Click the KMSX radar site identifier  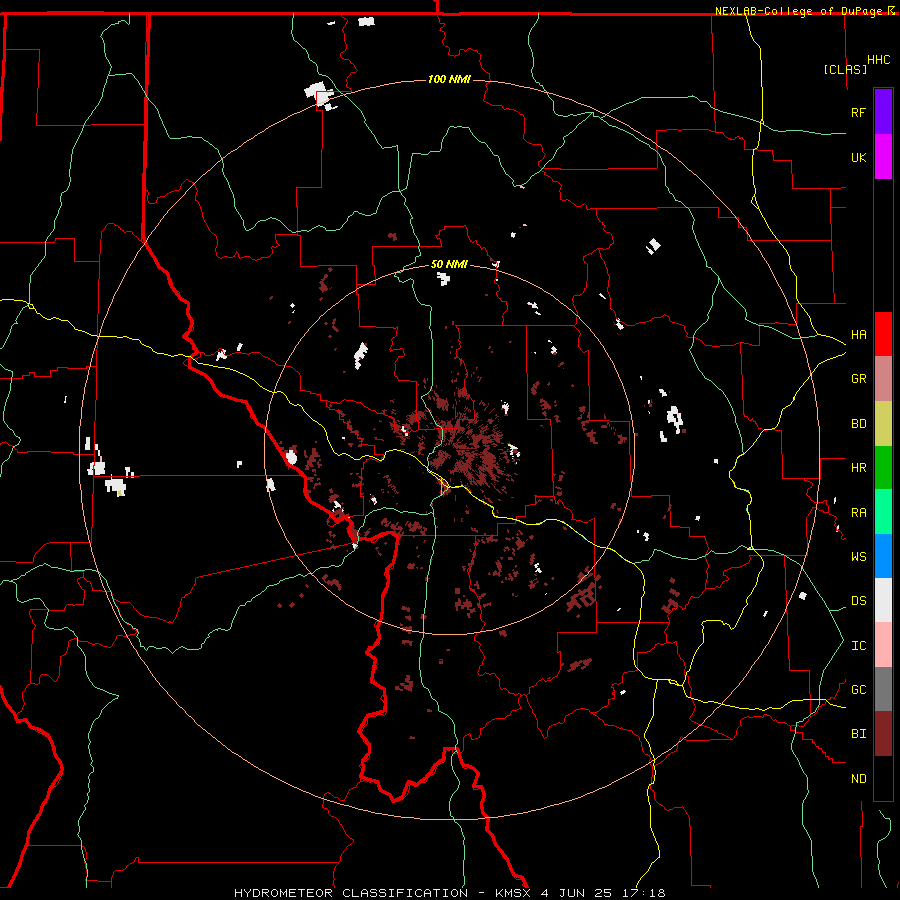click(x=515, y=893)
